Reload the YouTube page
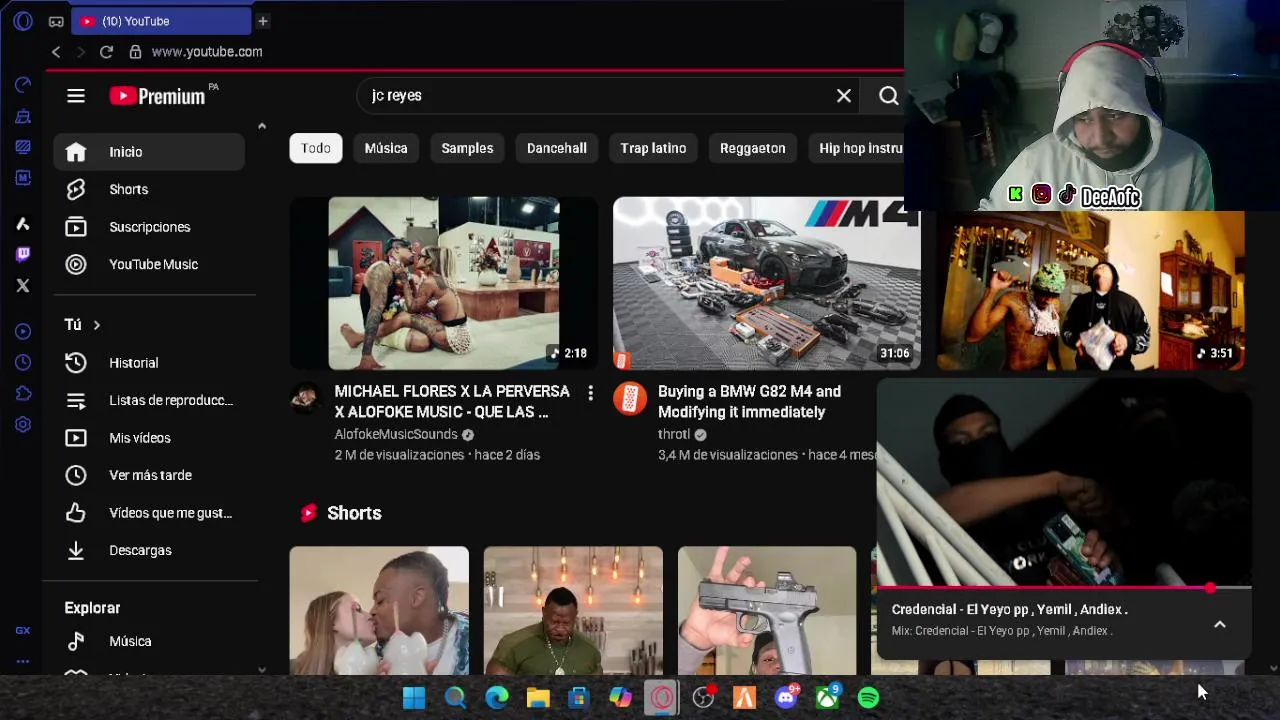Screen dimensions: 1280x720 tap(106, 52)
